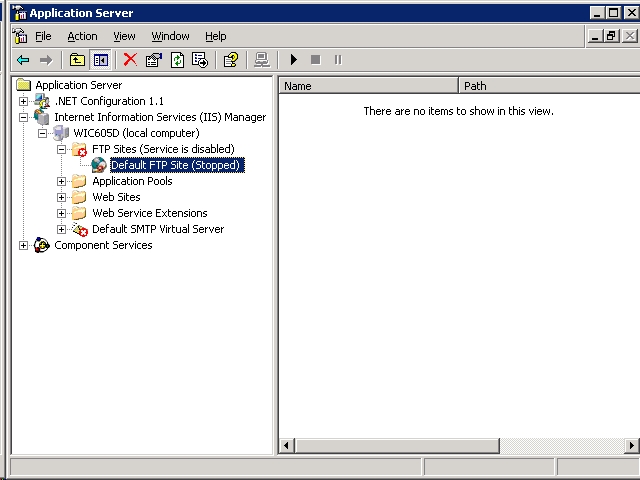Expand the .NET Configuration 1.1 node

[x=24, y=101]
